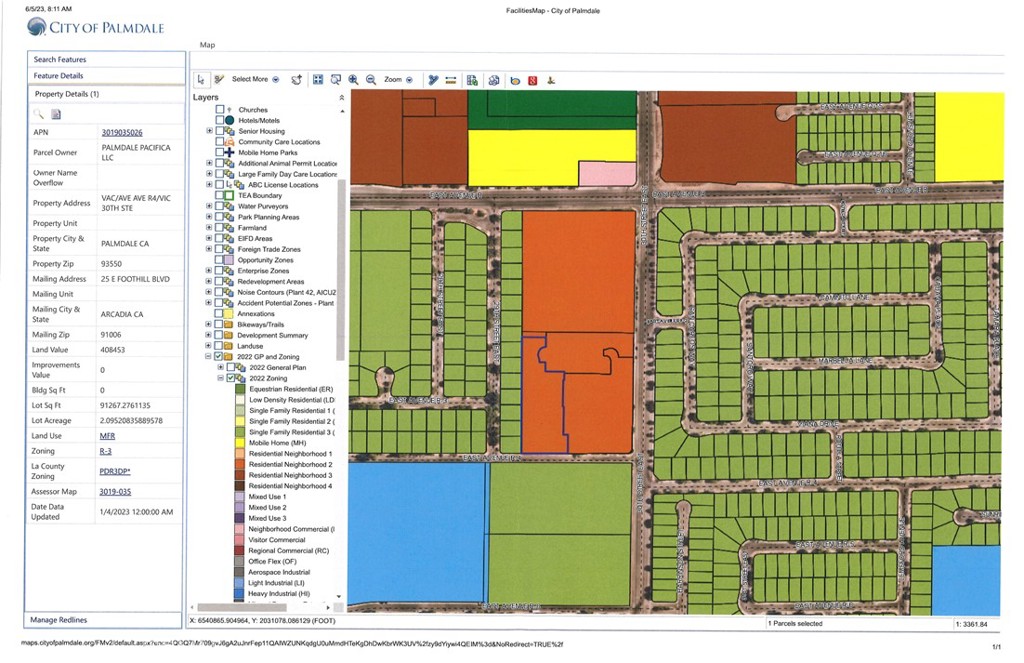Click the zoom in magnifier icon

click(354, 80)
